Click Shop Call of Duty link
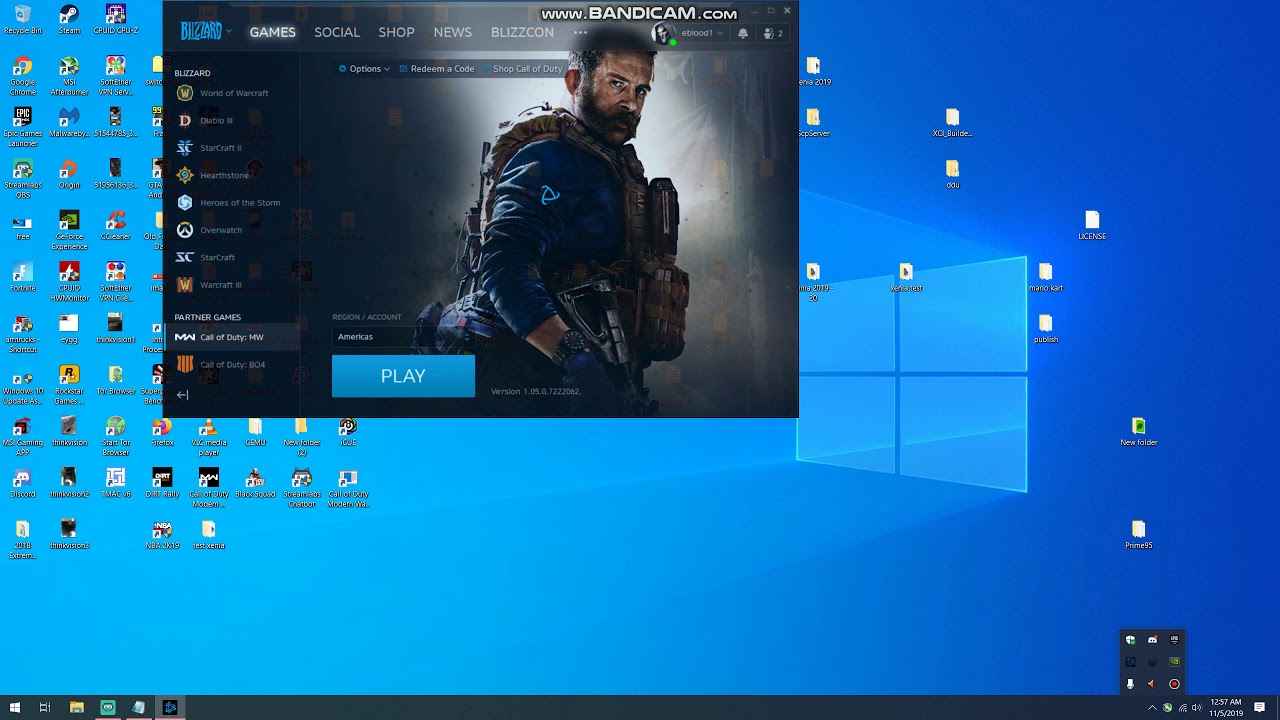Viewport: 1280px width, 720px height. [522, 69]
